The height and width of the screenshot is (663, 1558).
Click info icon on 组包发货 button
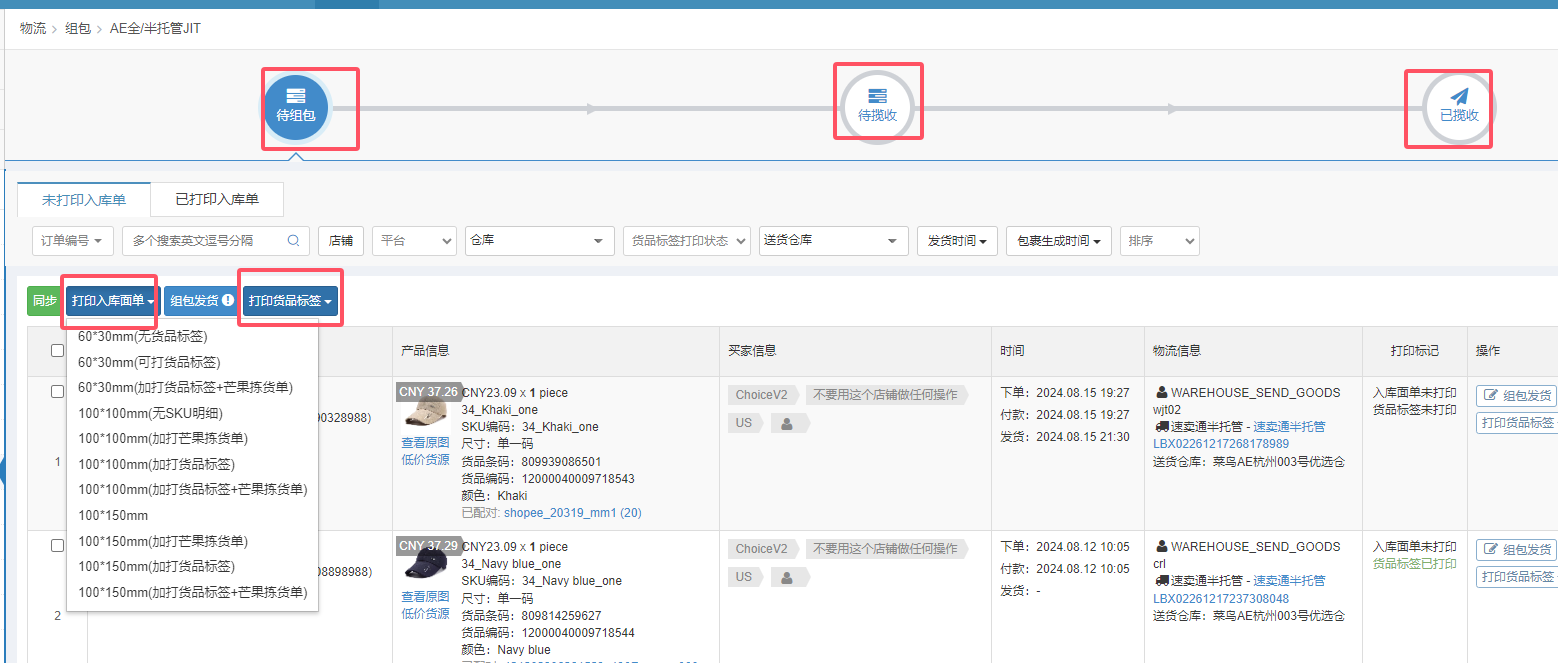(x=228, y=301)
